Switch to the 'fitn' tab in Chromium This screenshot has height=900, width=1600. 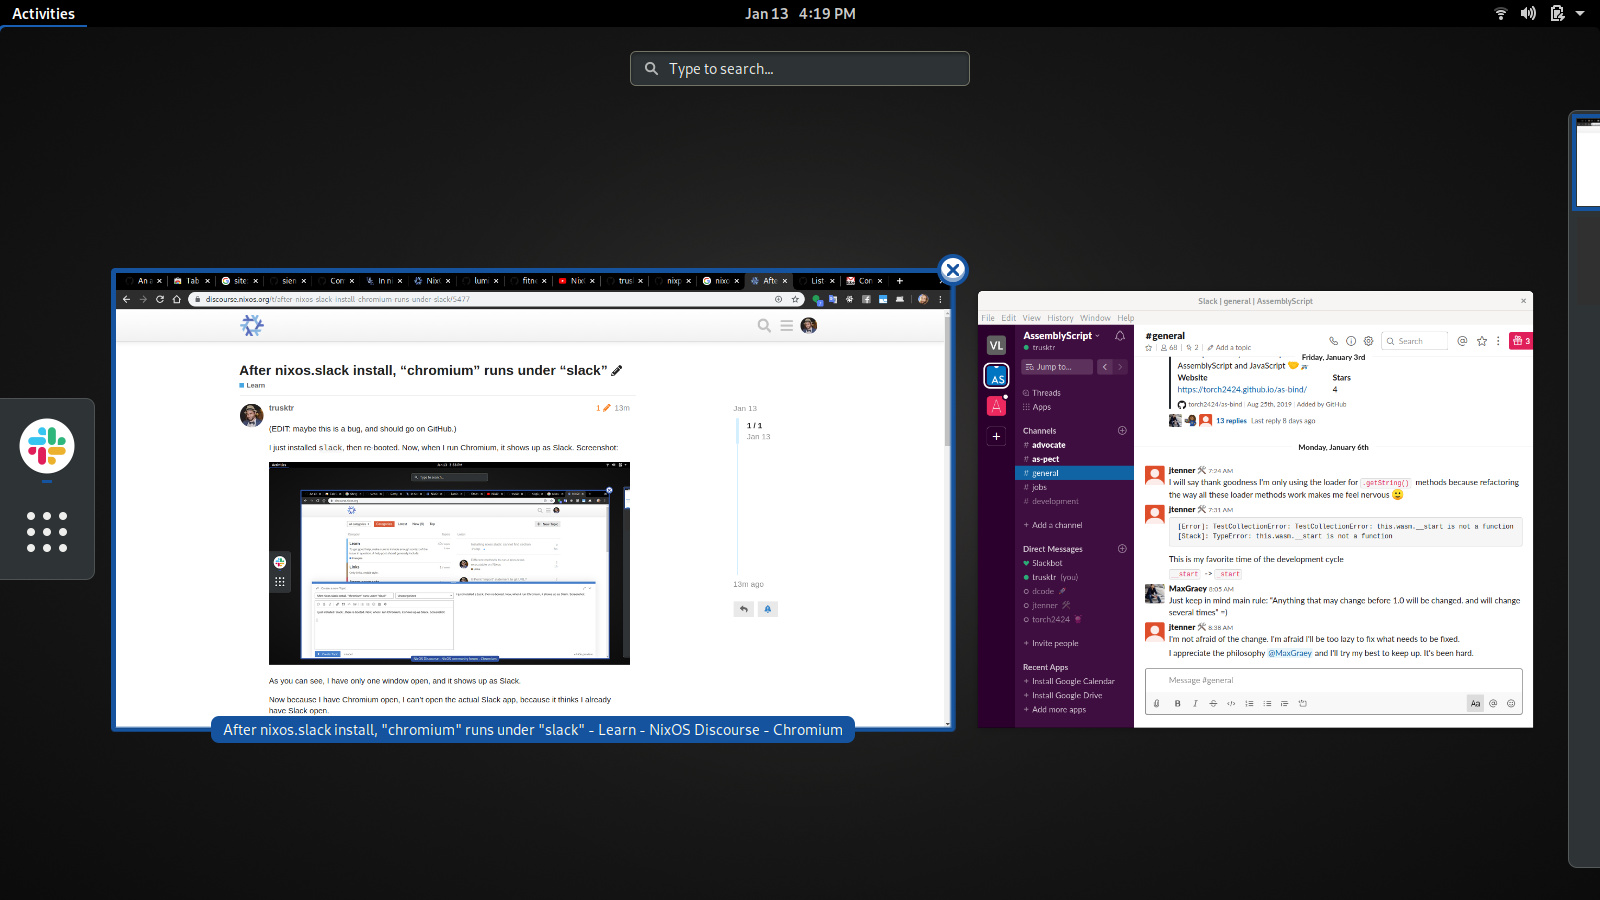coord(527,281)
